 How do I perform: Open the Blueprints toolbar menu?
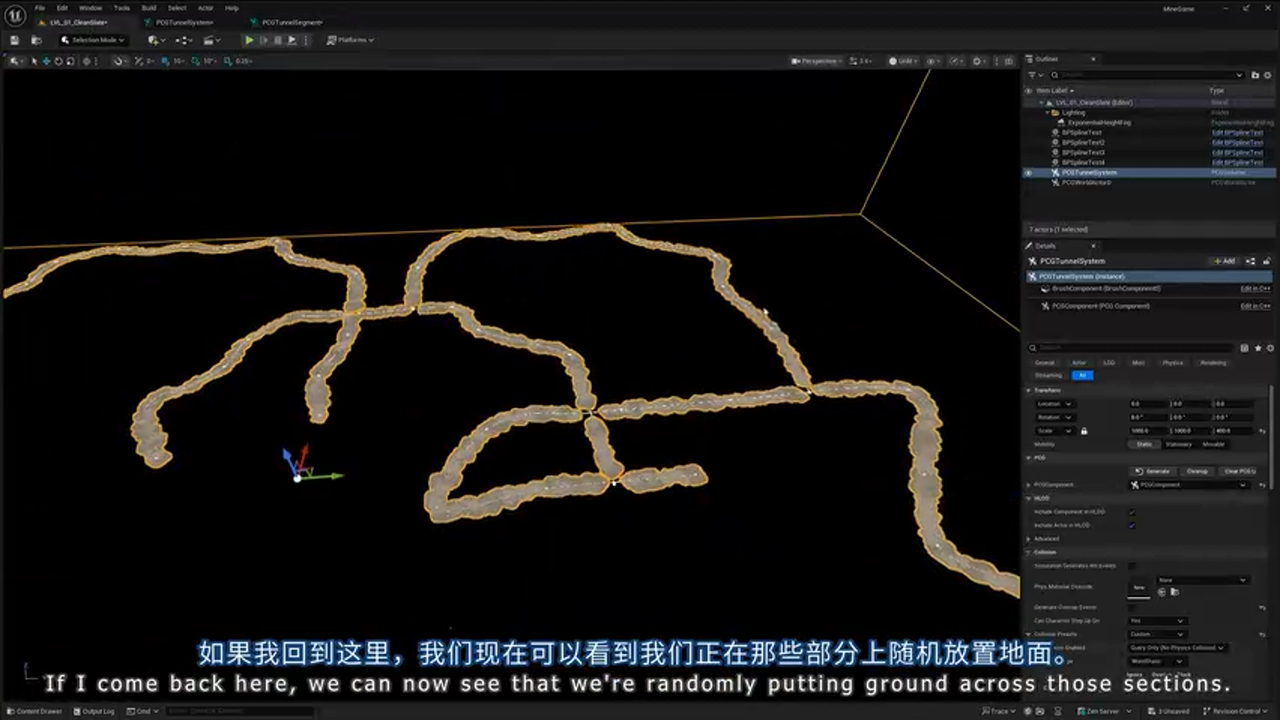tap(183, 40)
